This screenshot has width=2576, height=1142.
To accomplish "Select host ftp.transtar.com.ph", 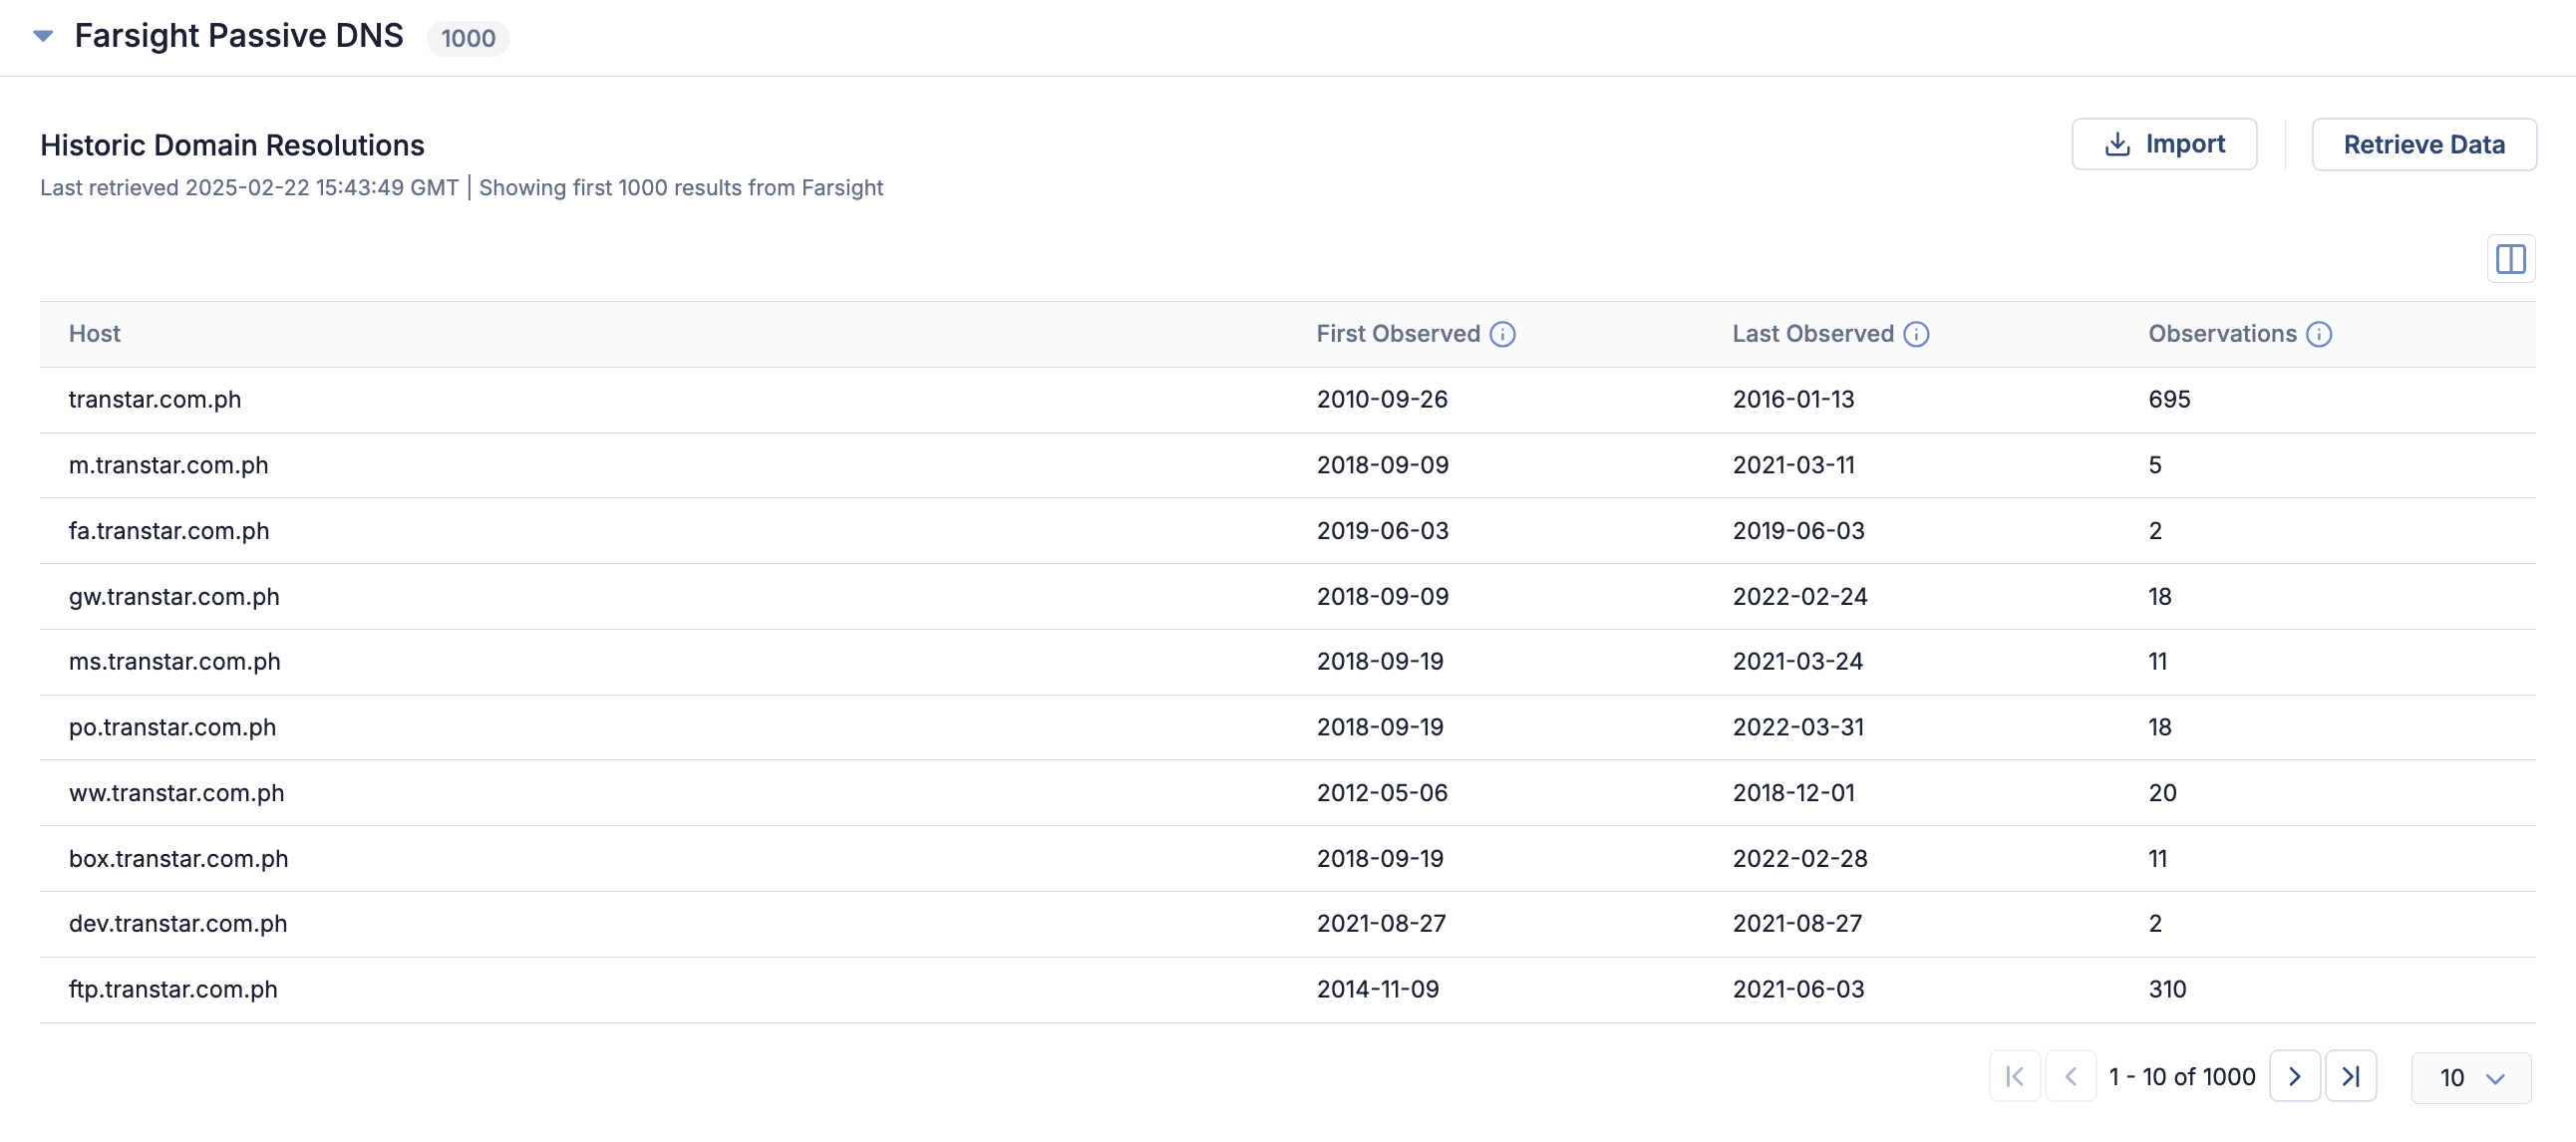I will tap(173, 989).
